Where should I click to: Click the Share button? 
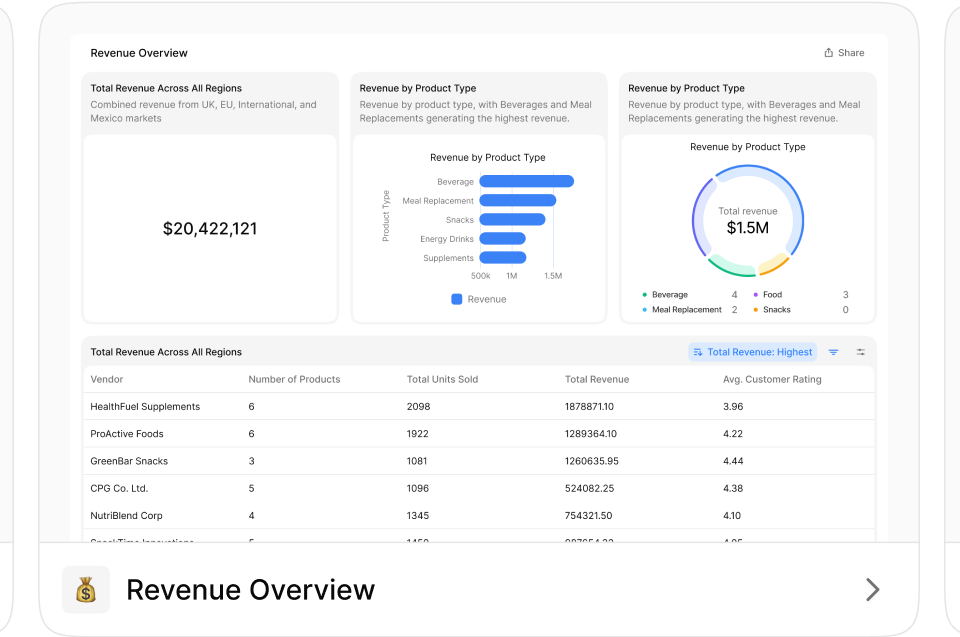click(x=844, y=53)
